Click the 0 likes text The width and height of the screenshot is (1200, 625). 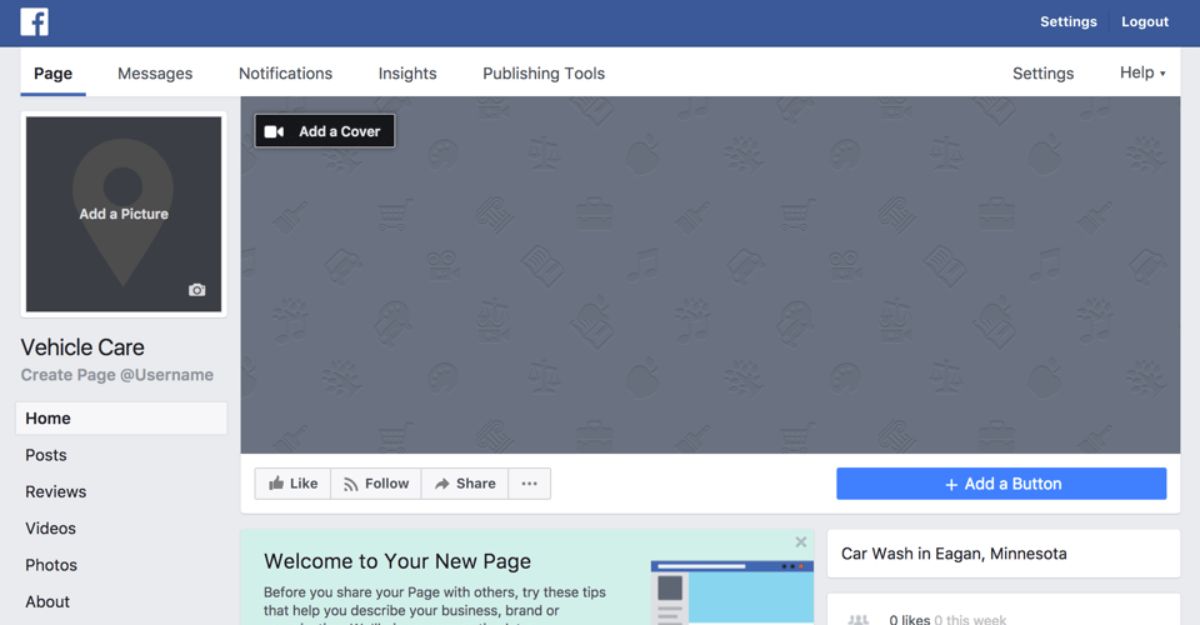[x=910, y=620]
